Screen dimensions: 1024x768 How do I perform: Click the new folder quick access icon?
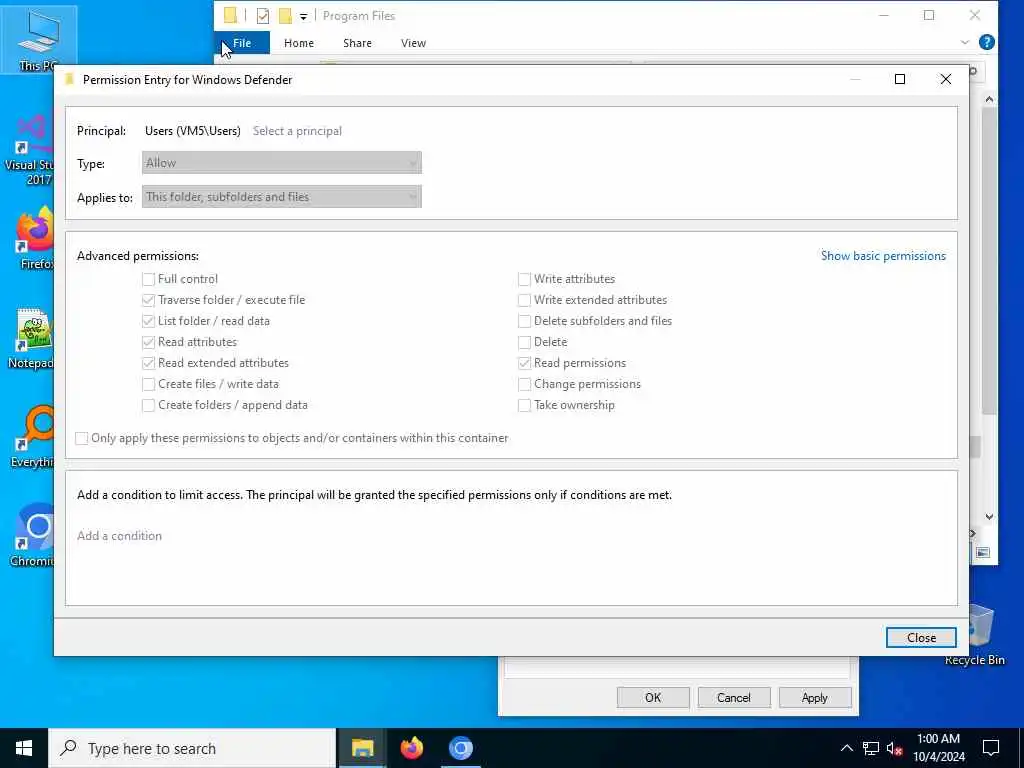coord(285,16)
